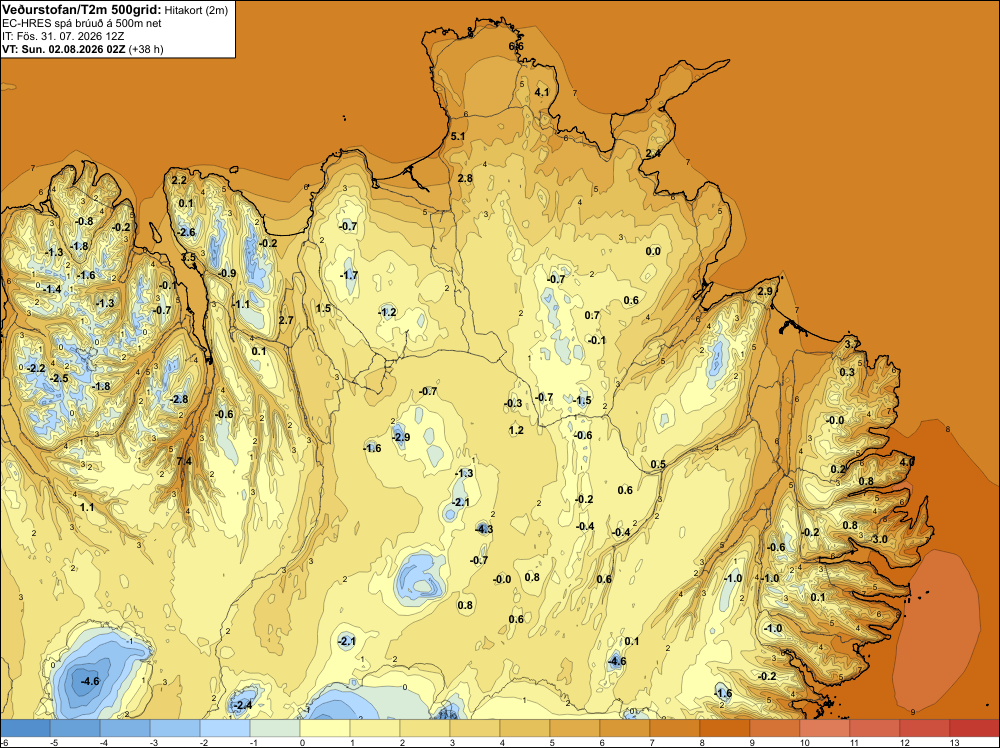The width and height of the screenshot is (1000, 748).
Task: Click the '-1.4' temperature value
Action: point(52,290)
